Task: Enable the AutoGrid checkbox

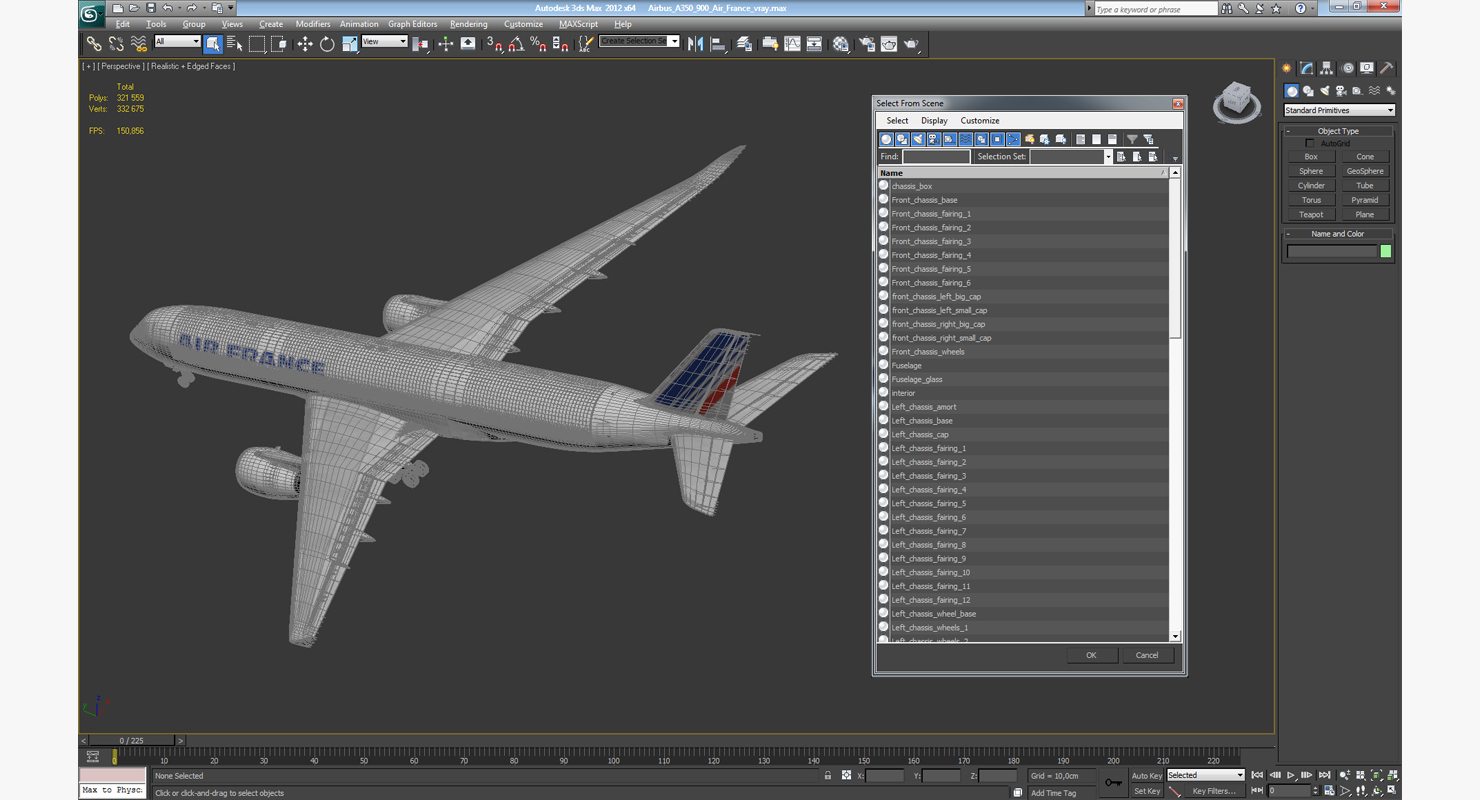Action: click(1310, 143)
